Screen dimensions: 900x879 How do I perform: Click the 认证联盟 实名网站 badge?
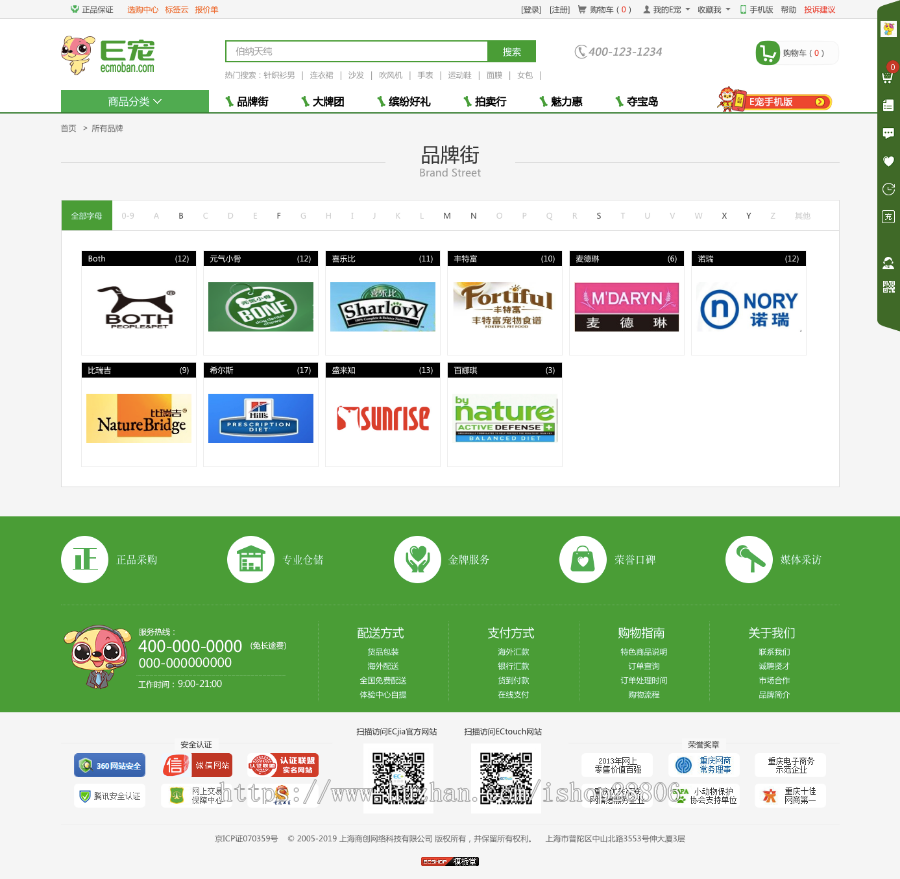coord(283,765)
